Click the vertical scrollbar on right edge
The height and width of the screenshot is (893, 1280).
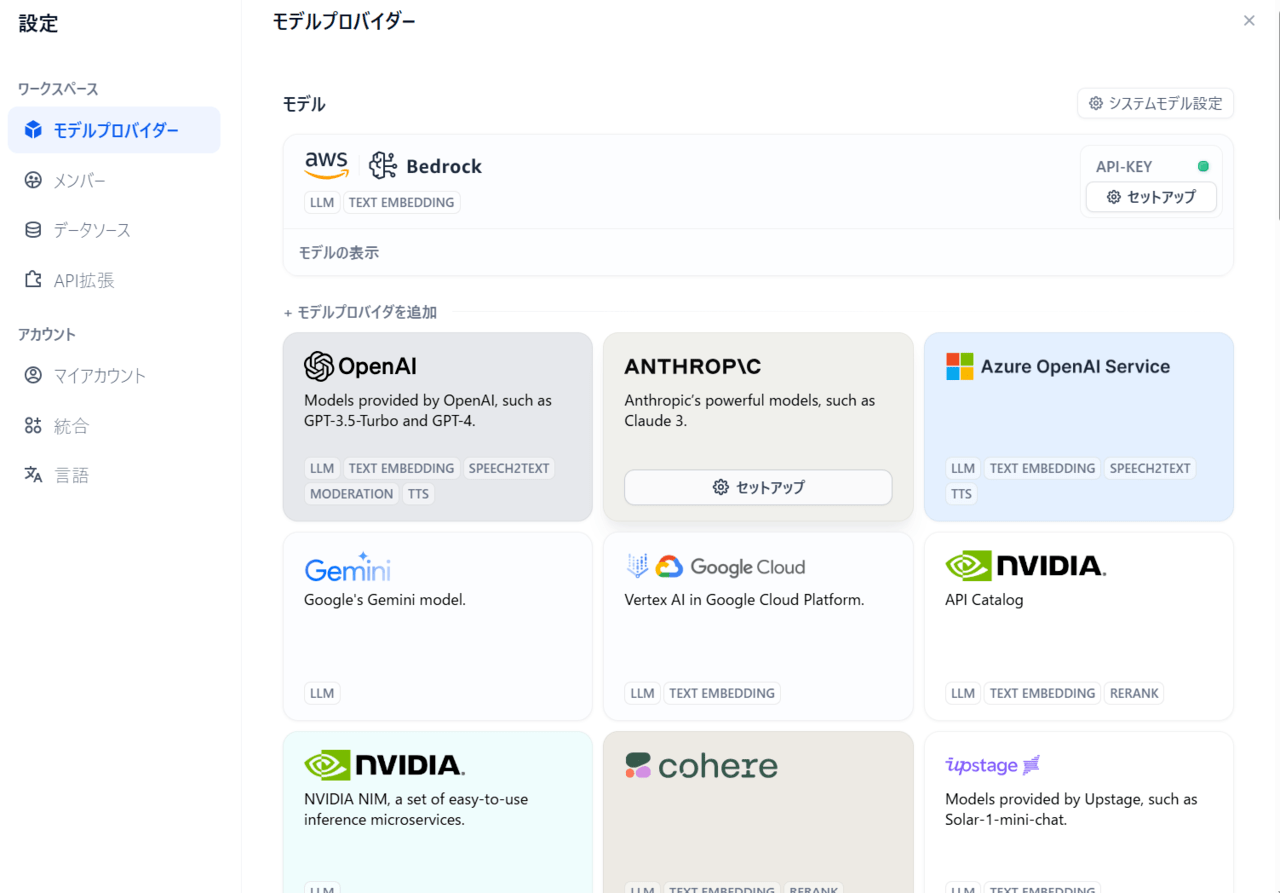point(1277,110)
